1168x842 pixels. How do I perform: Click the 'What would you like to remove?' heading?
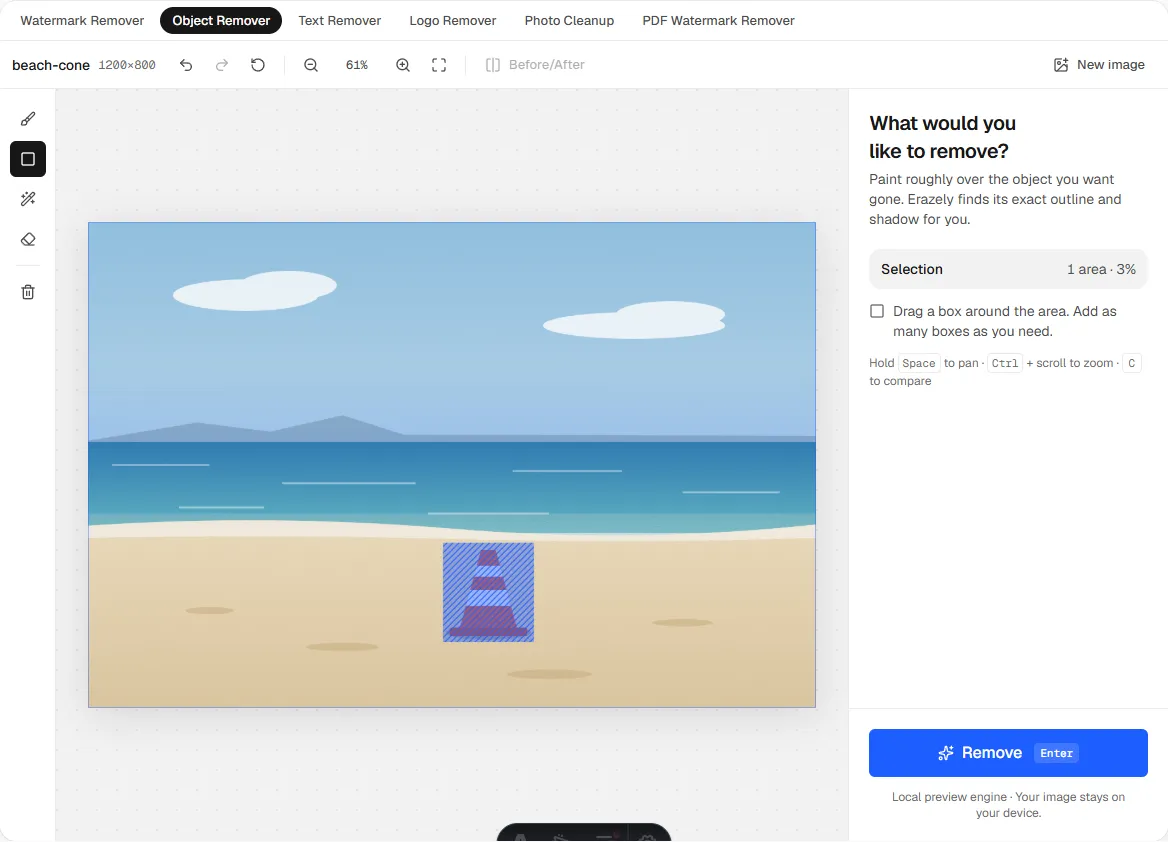pos(942,137)
